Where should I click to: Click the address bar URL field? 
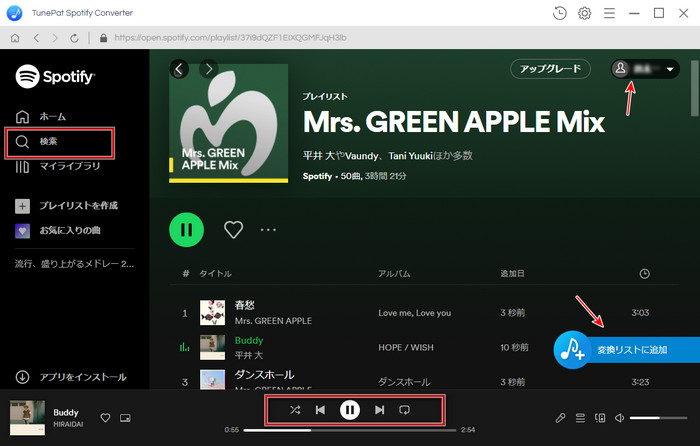click(230, 38)
